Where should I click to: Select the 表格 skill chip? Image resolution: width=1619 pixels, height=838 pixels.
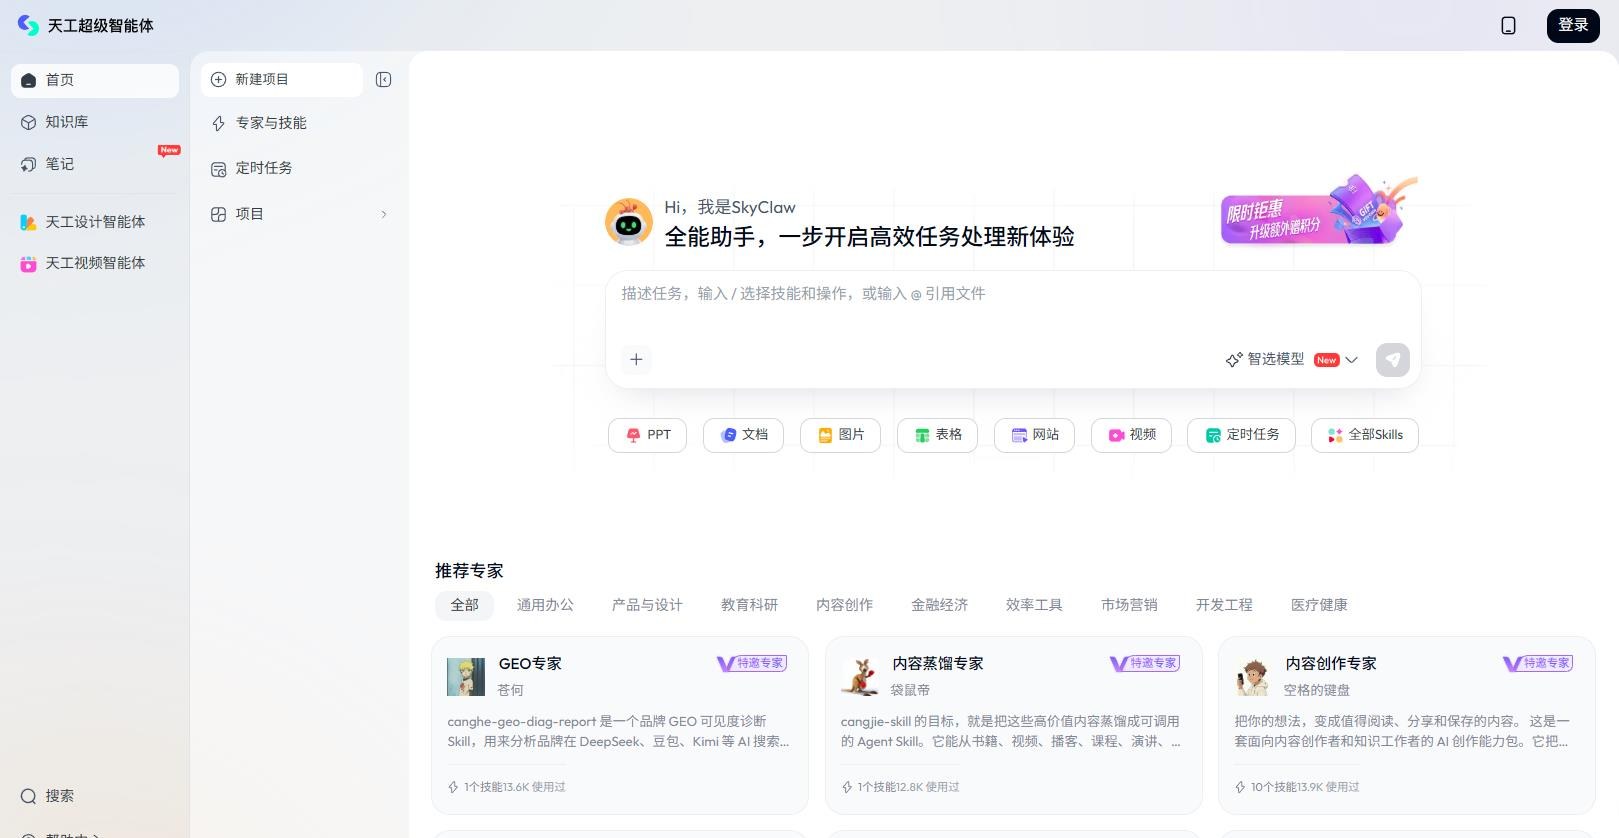[x=937, y=435]
